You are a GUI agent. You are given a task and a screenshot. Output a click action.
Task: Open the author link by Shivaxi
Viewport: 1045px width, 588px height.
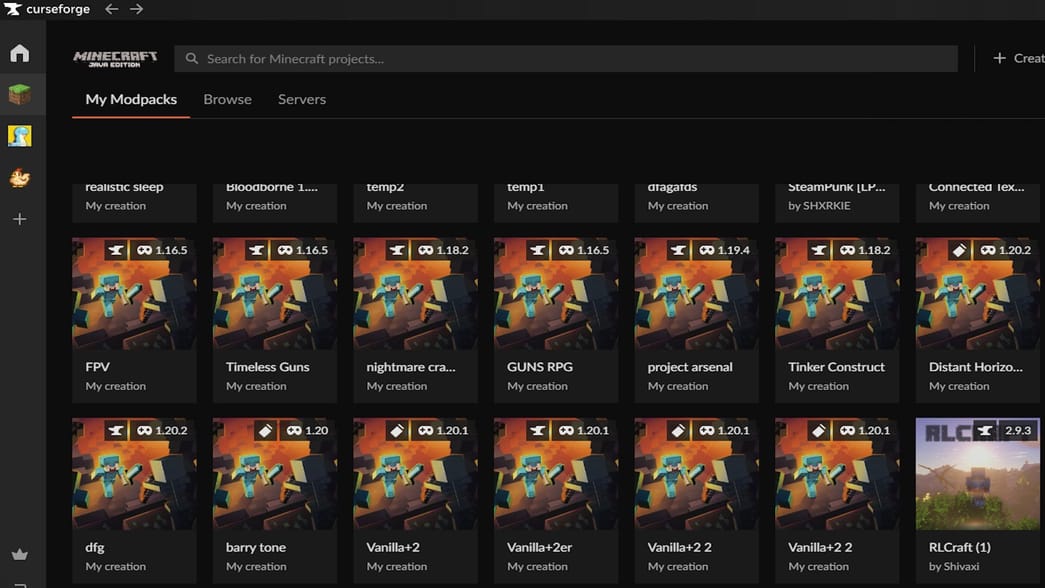coord(957,566)
